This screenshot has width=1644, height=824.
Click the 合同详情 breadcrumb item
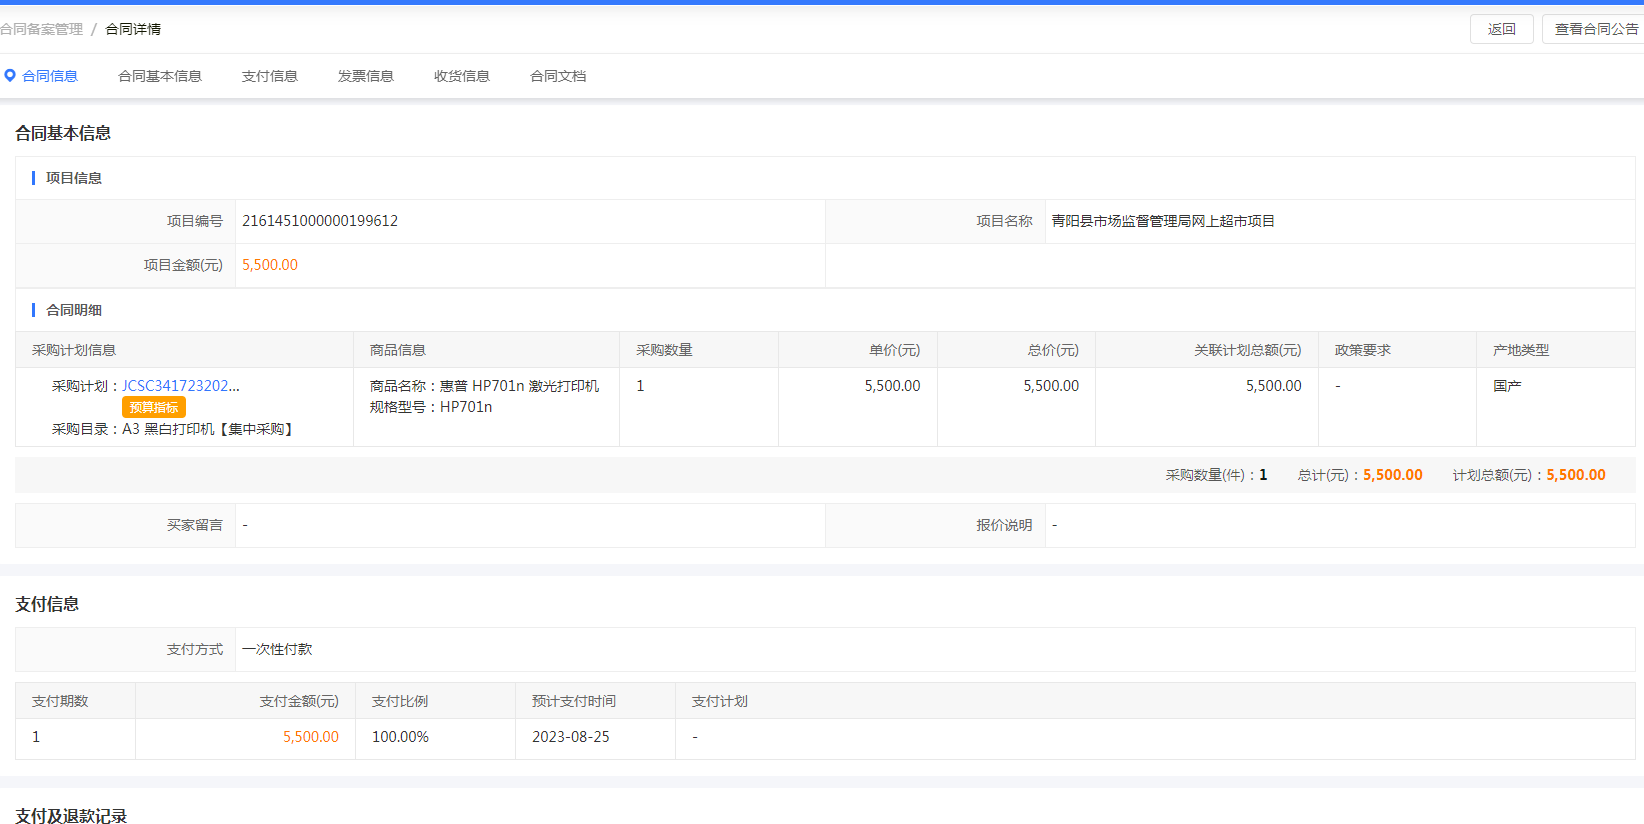pyautogui.click(x=133, y=29)
